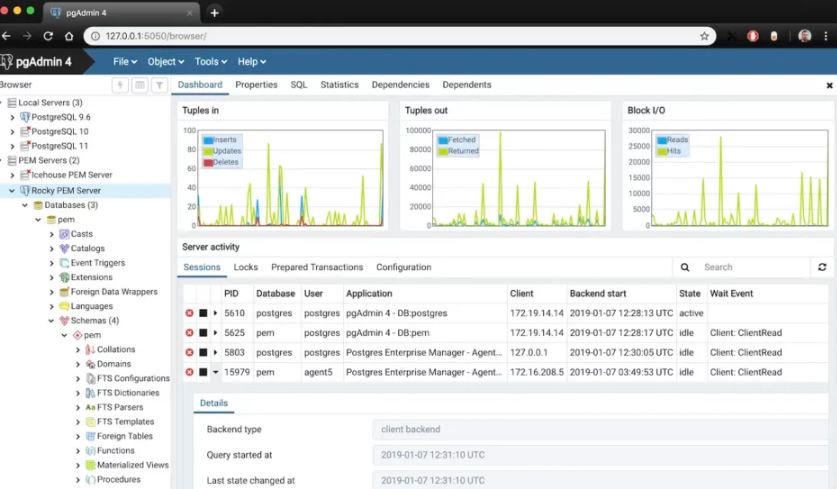
Task: Click the Query Tool icon in Browser panel
Action: 120,85
